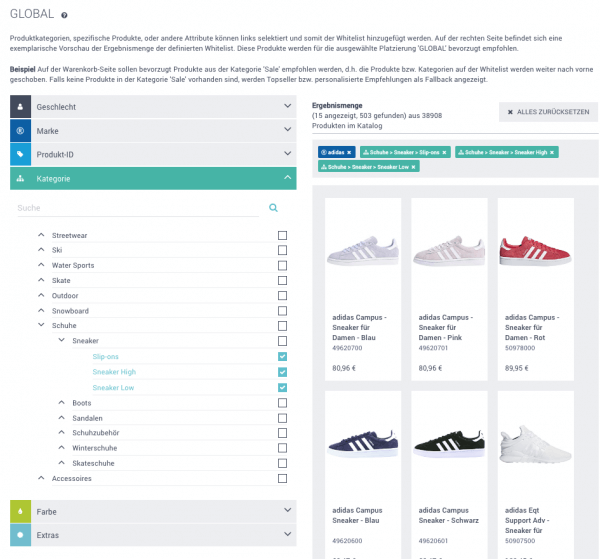Open the Marke filter section
Image resolution: width=600 pixels, height=559 pixels.
[153, 130]
